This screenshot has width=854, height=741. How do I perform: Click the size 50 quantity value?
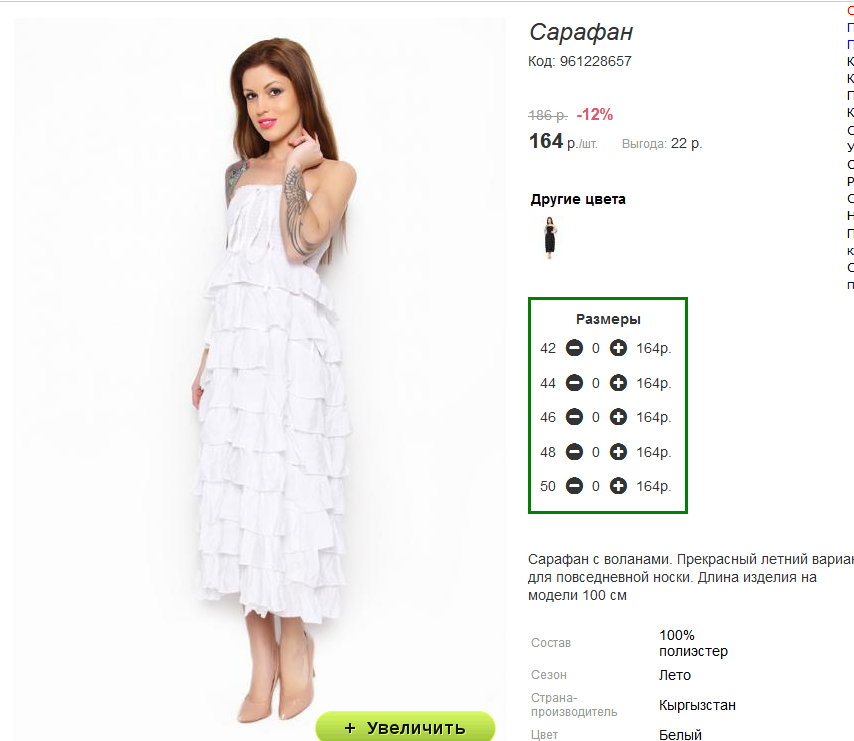point(596,486)
